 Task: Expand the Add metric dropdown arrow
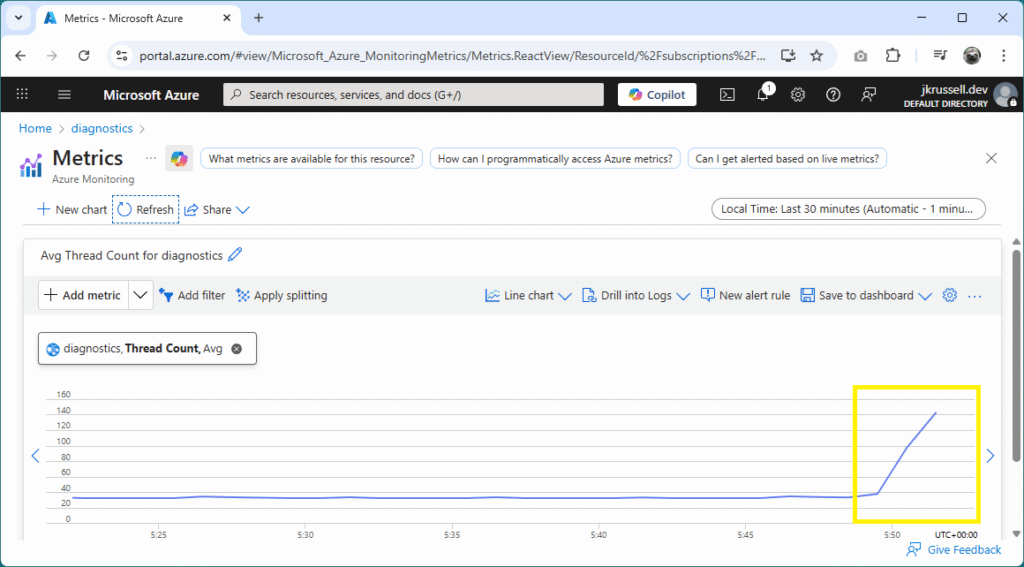(140, 295)
